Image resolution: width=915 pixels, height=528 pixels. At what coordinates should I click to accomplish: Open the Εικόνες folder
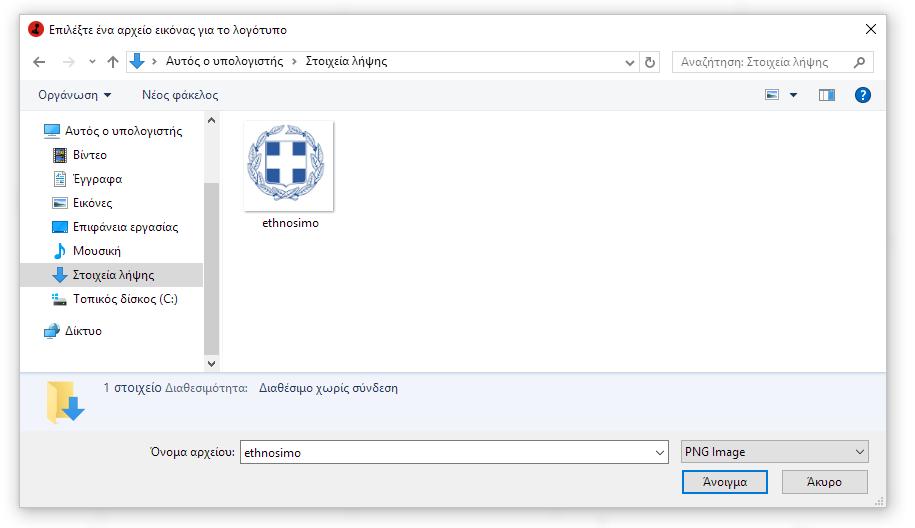tap(92, 202)
